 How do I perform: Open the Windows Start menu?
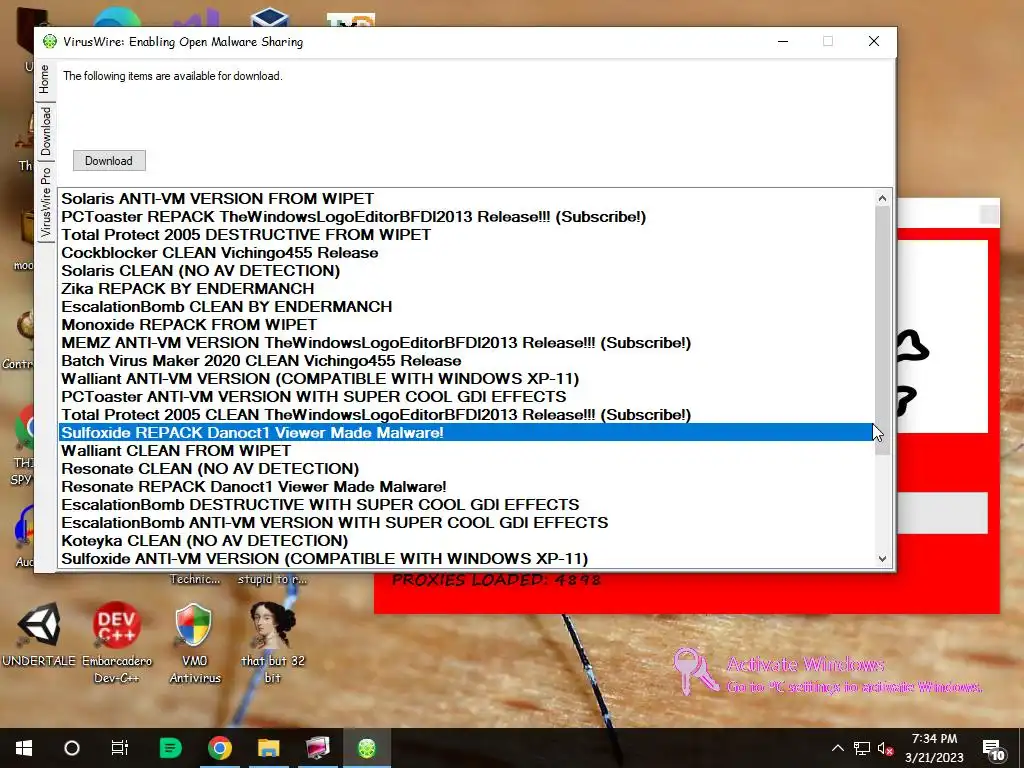[24, 748]
